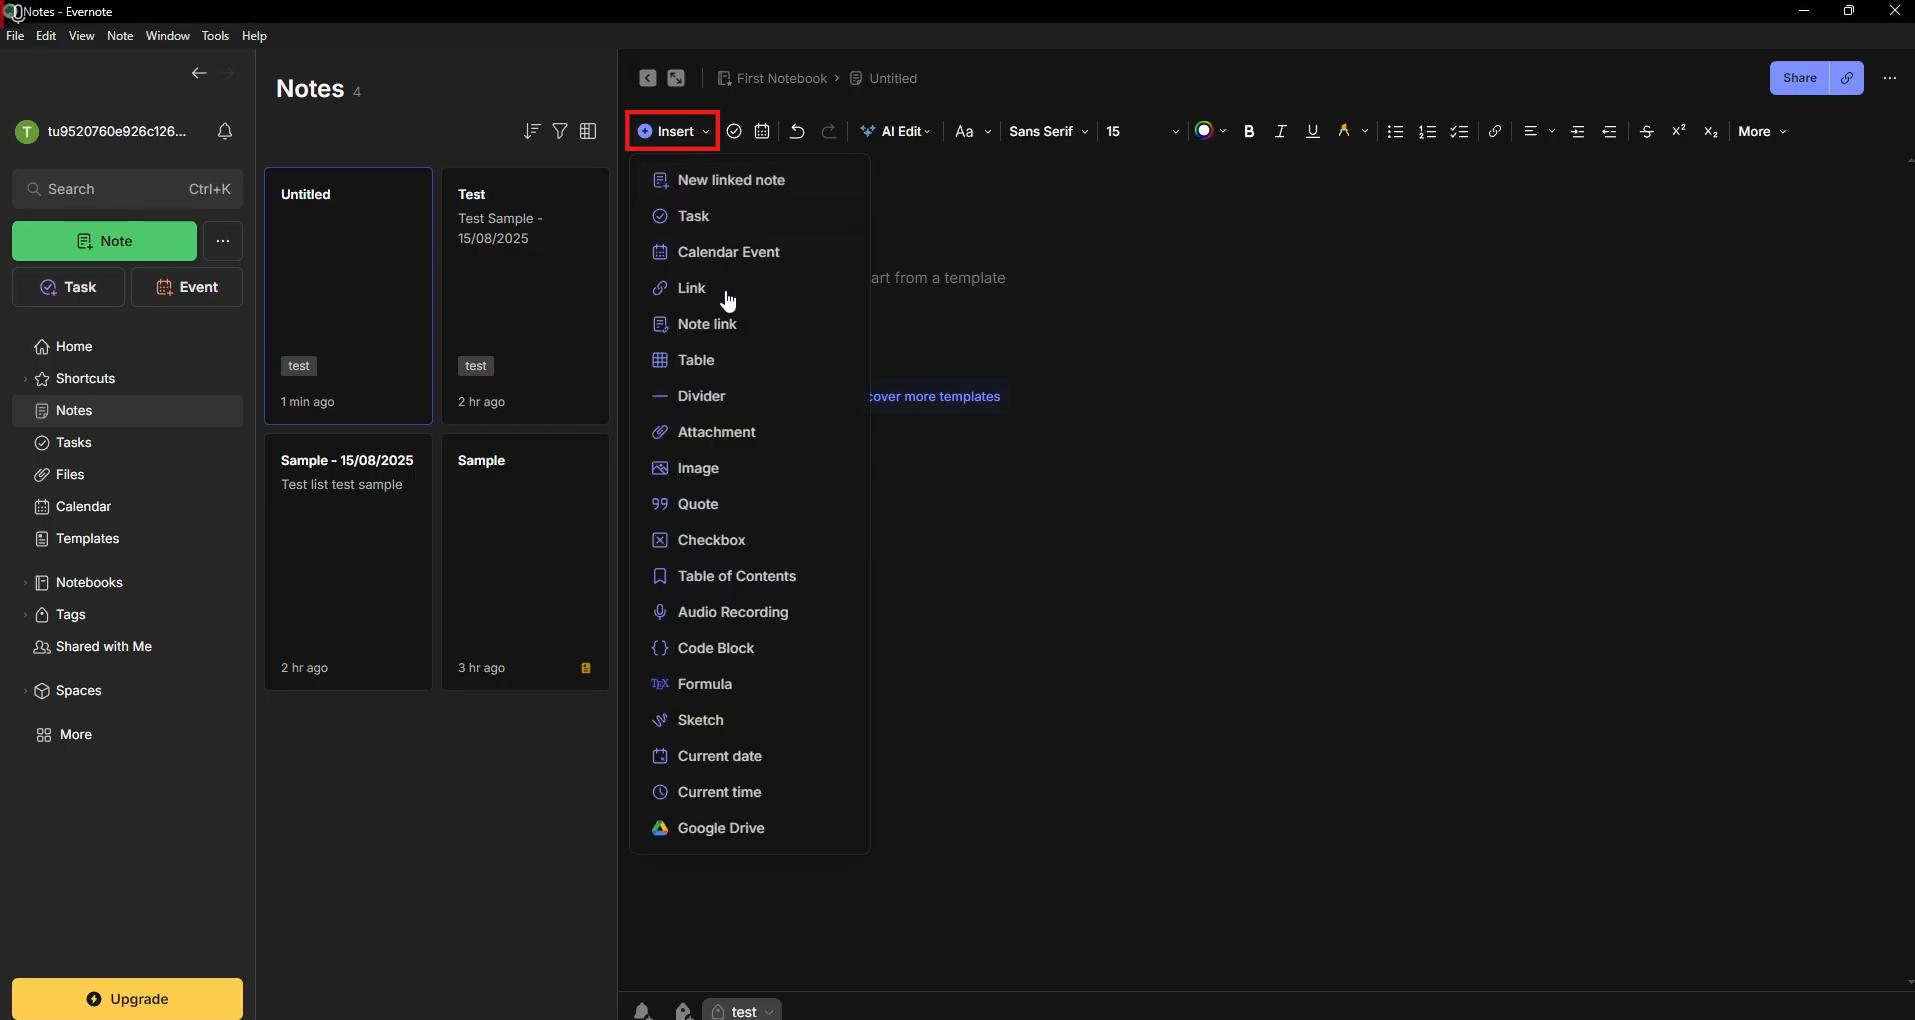The width and height of the screenshot is (1915, 1020).
Task: Open the text alignment dropdown
Action: click(1540, 131)
